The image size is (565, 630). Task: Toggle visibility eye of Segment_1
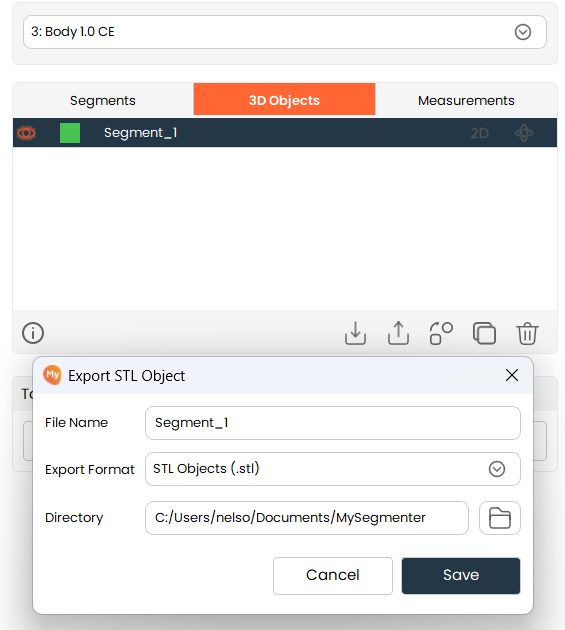click(x=27, y=133)
